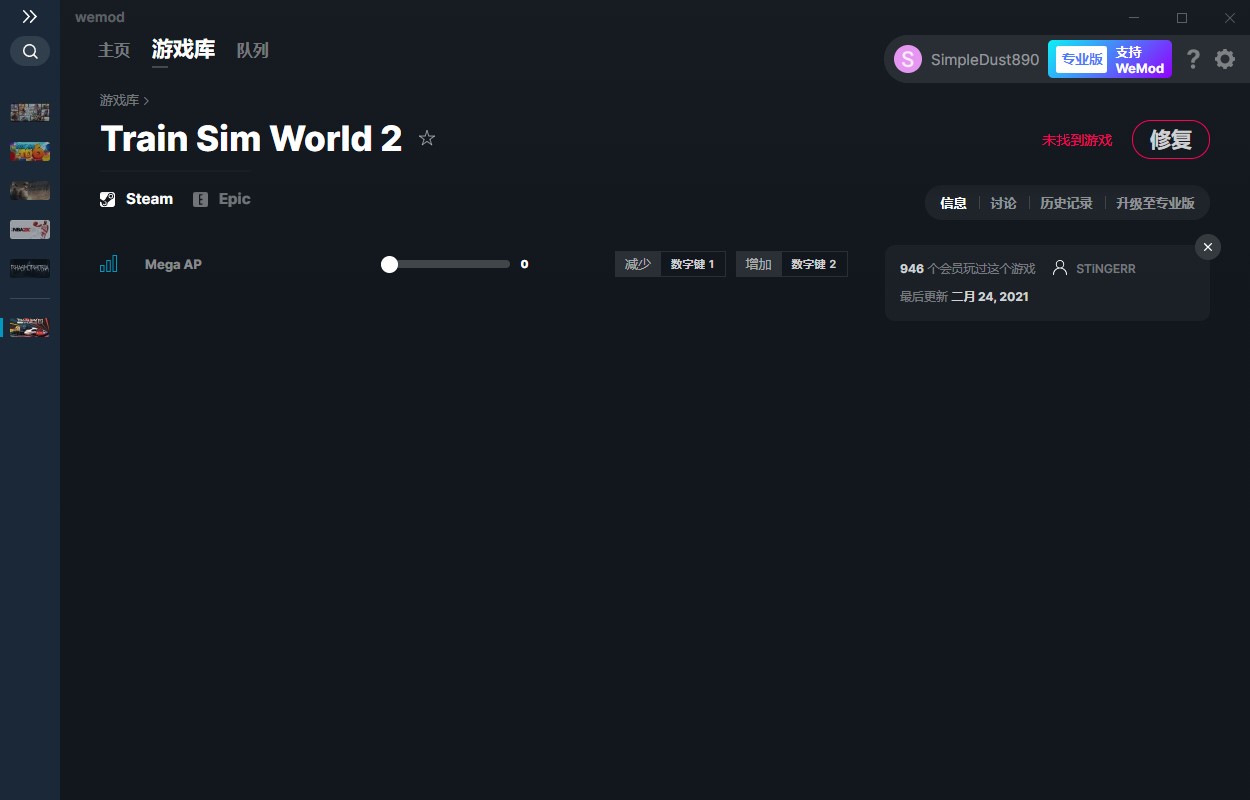Viewport: 1250px width, 800px height.
Task: Maximize the WeMod window
Action: 1182,17
